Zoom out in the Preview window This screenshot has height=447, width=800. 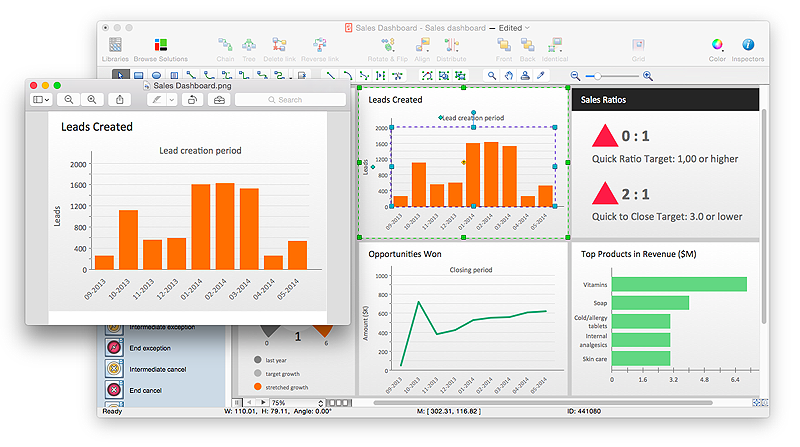pos(69,100)
